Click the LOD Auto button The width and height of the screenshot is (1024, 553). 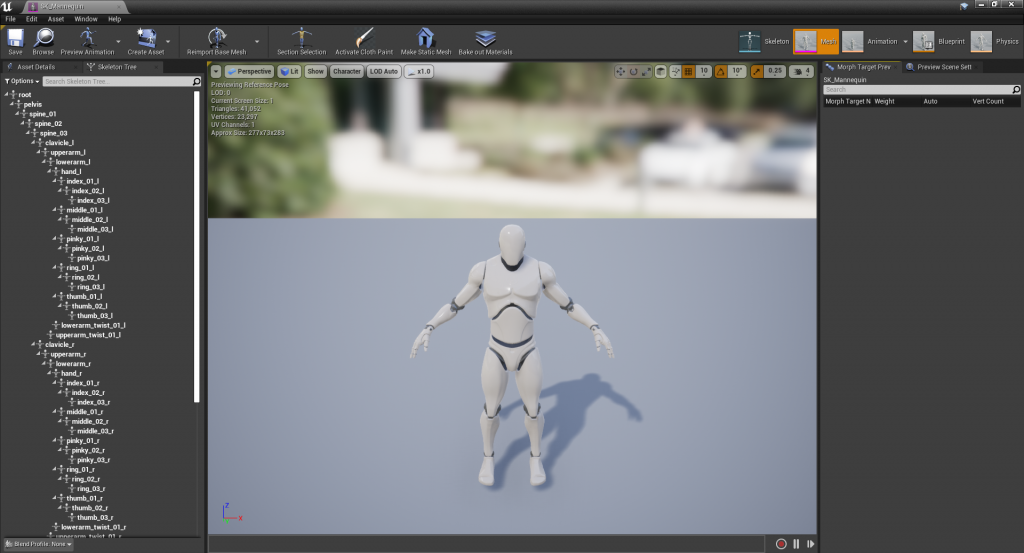[383, 71]
